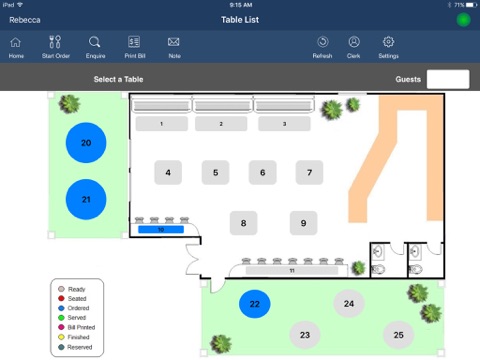Click the teal Reserved legend swatch
The image size is (480, 360).
[61, 347]
